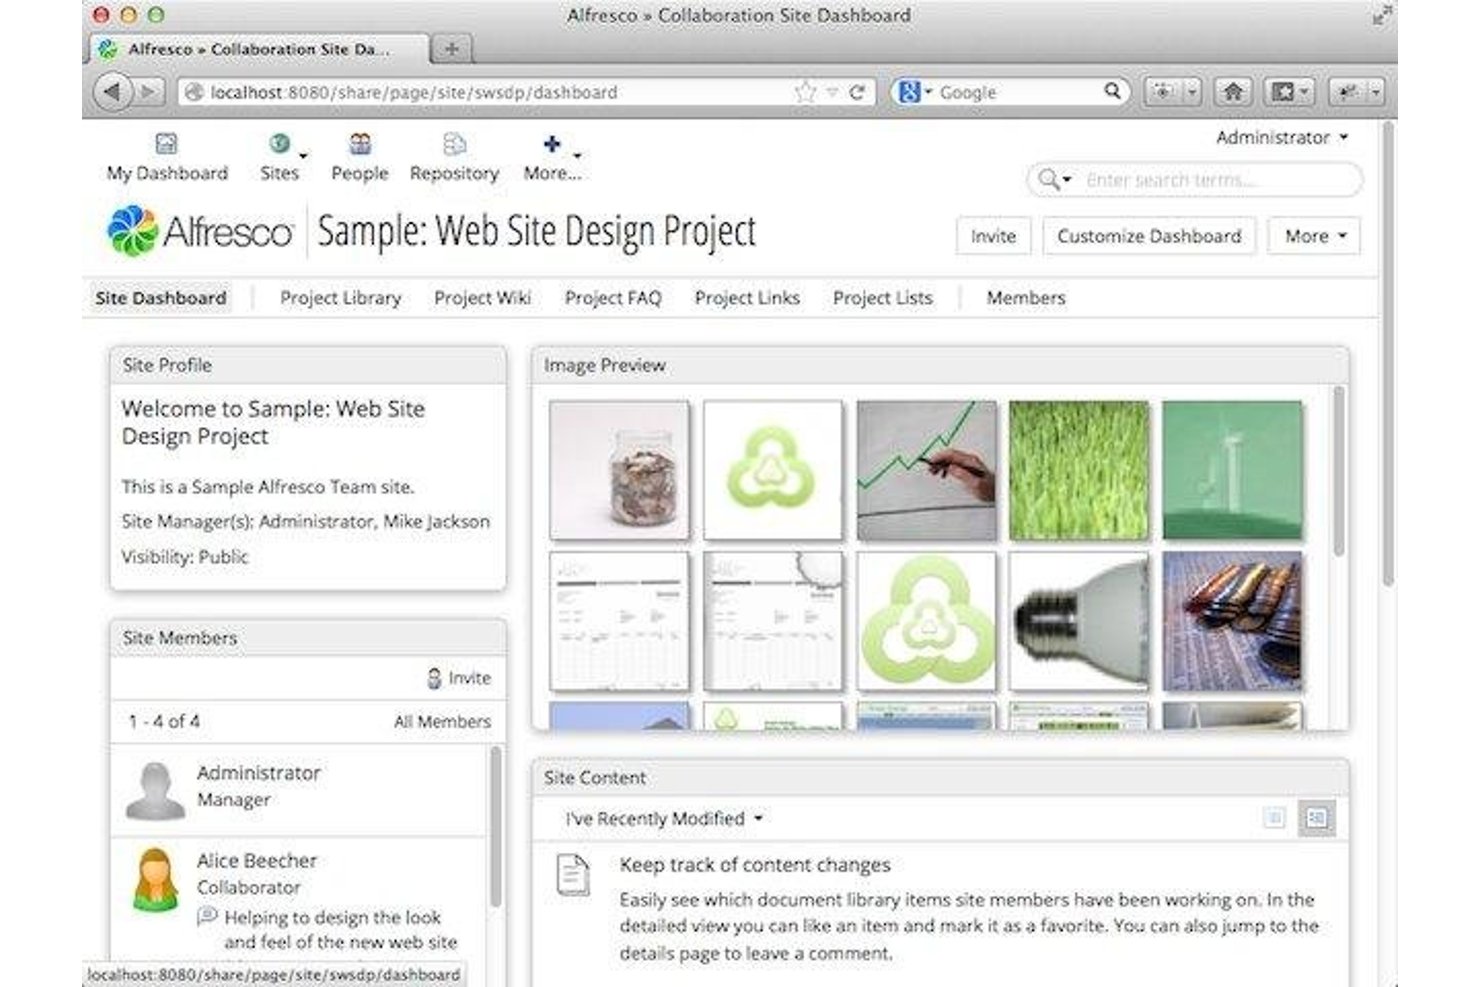The width and height of the screenshot is (1480, 987).
Task: Open coin jar image thumbnail
Action: click(619, 470)
